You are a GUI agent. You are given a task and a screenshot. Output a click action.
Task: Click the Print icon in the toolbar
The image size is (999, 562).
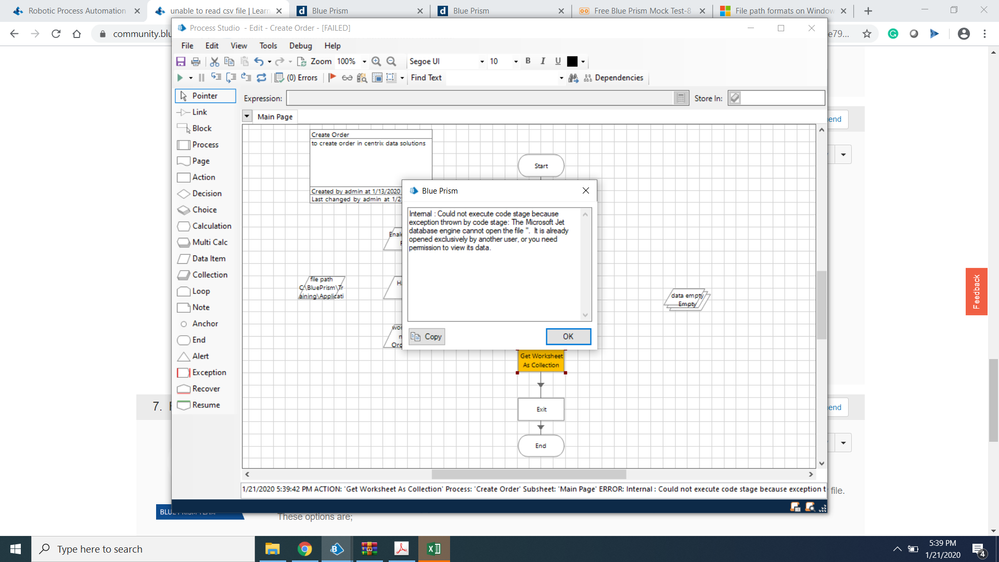click(x=195, y=62)
